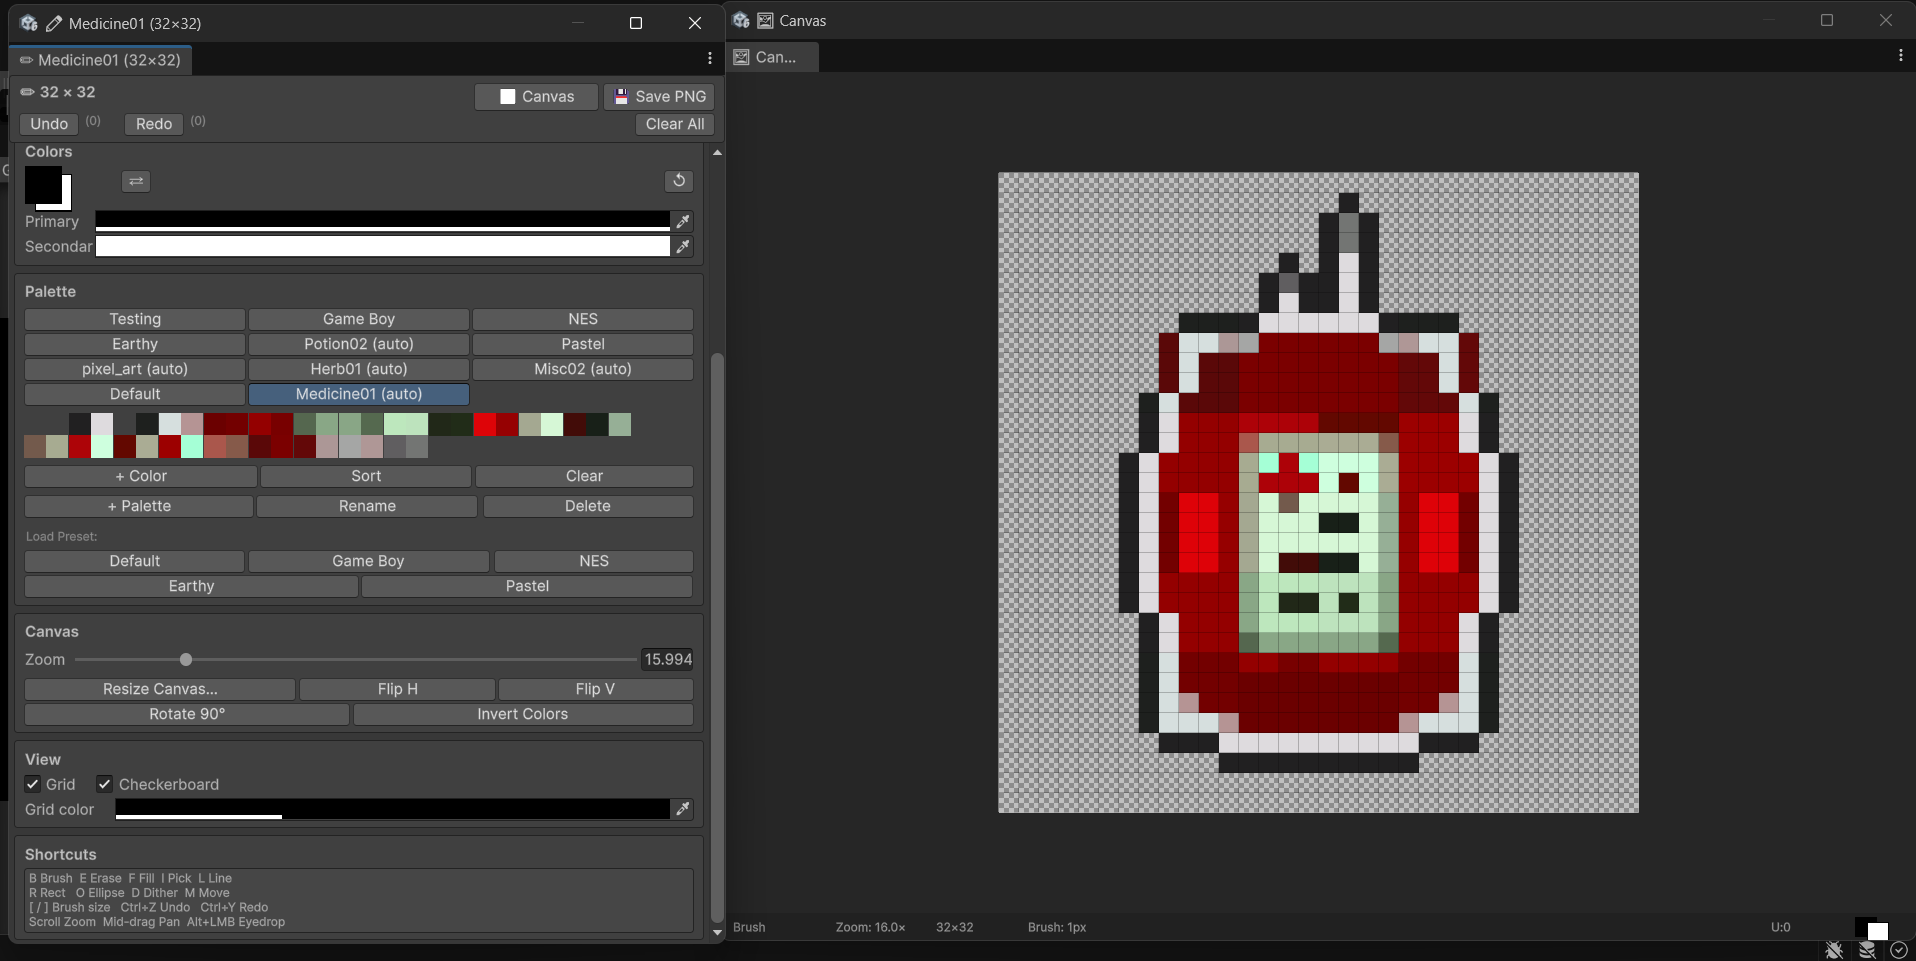The image size is (1916, 961).
Task: Click the Flip H button
Action: (398, 689)
